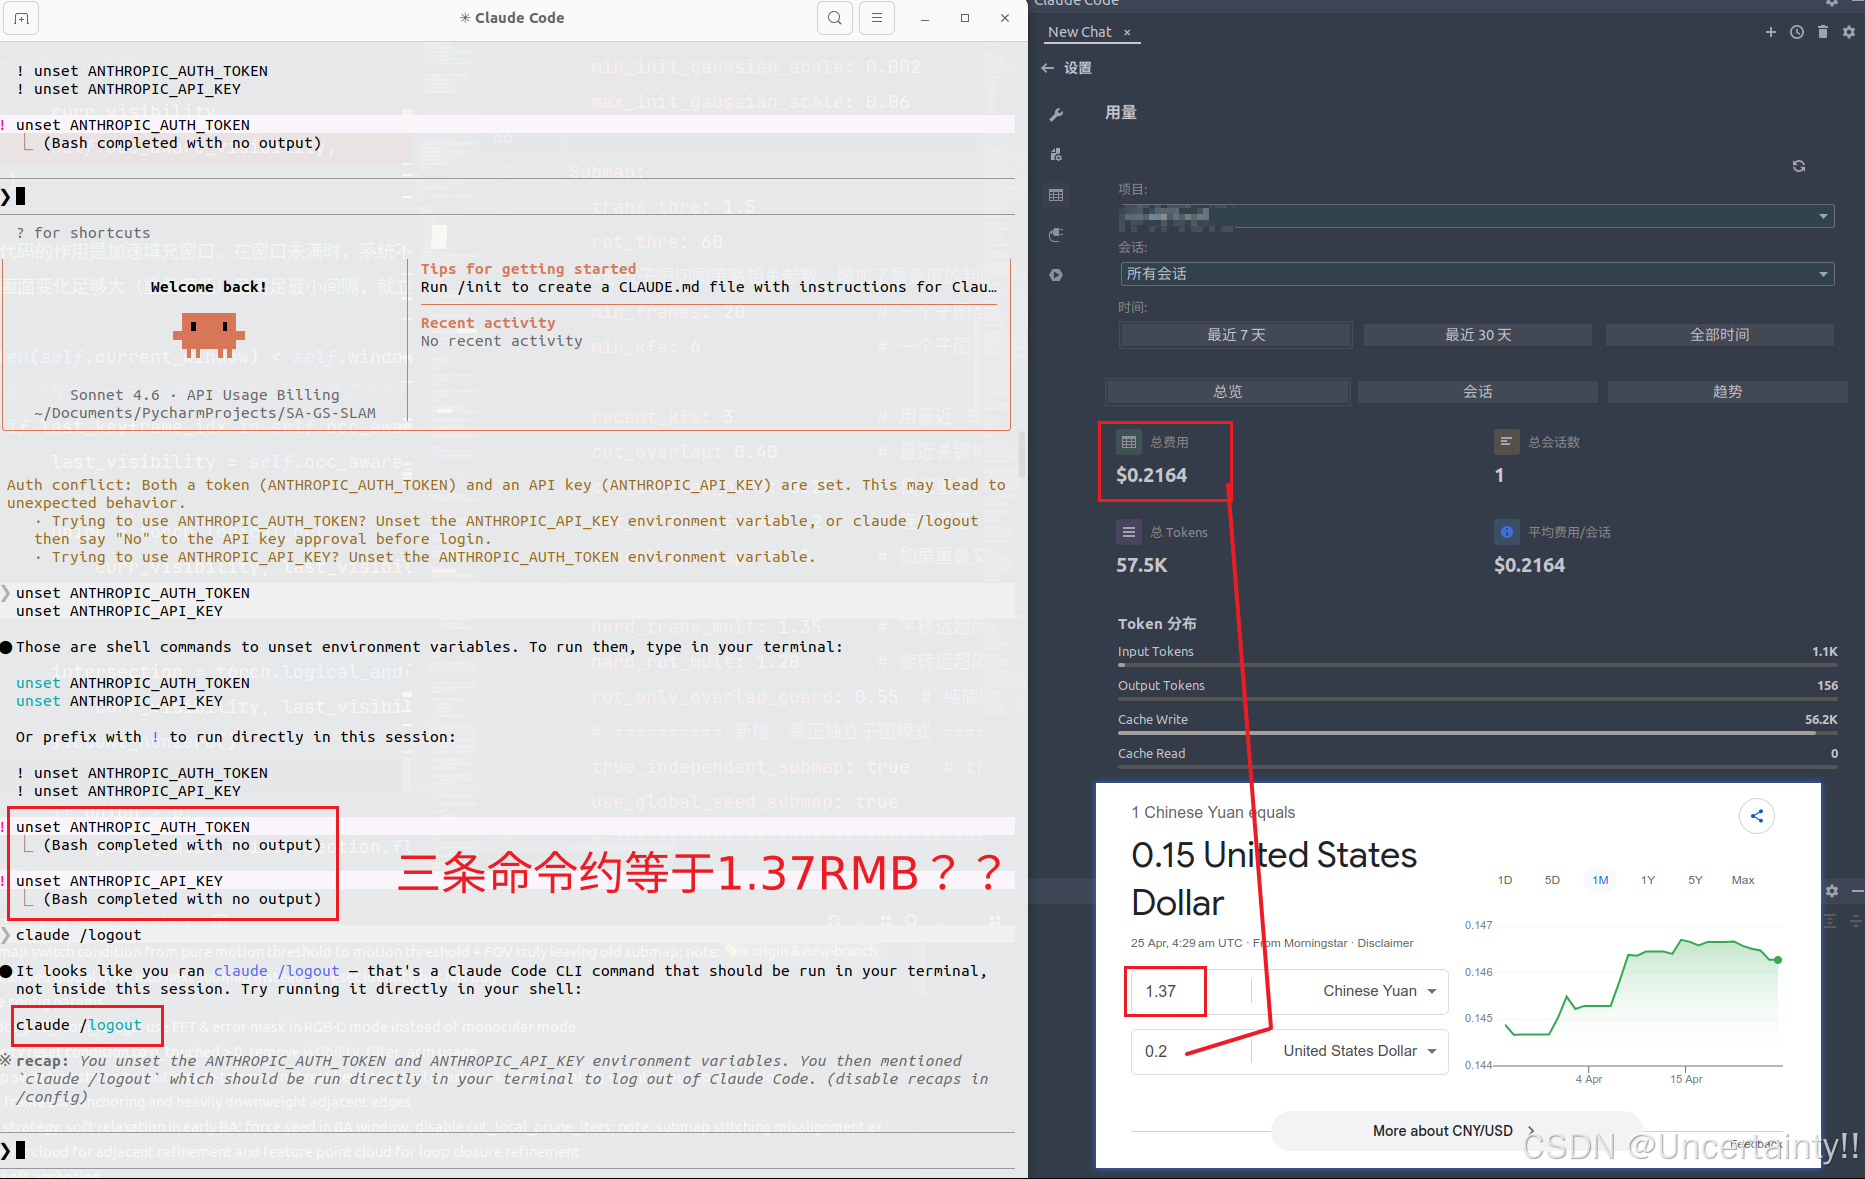Screen dimensions: 1865x1179
Task: Switch to the 会话 tab
Action: [1478, 392]
